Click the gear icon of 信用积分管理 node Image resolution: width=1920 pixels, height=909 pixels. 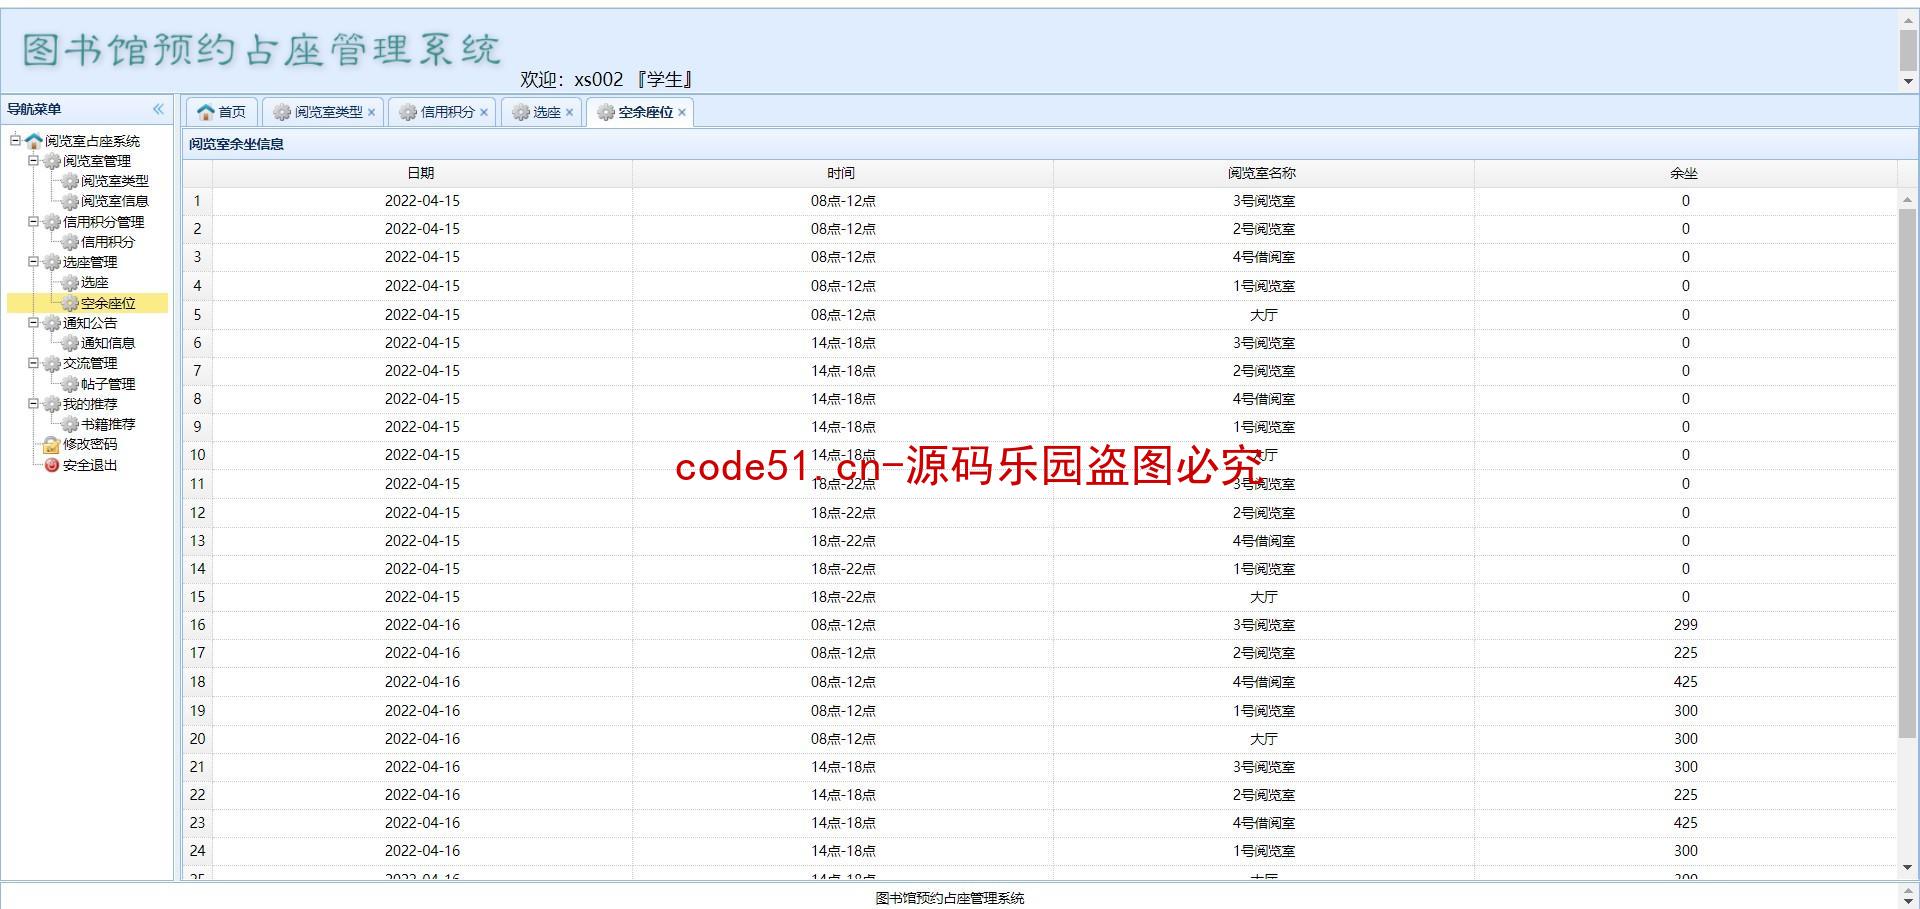(52, 222)
